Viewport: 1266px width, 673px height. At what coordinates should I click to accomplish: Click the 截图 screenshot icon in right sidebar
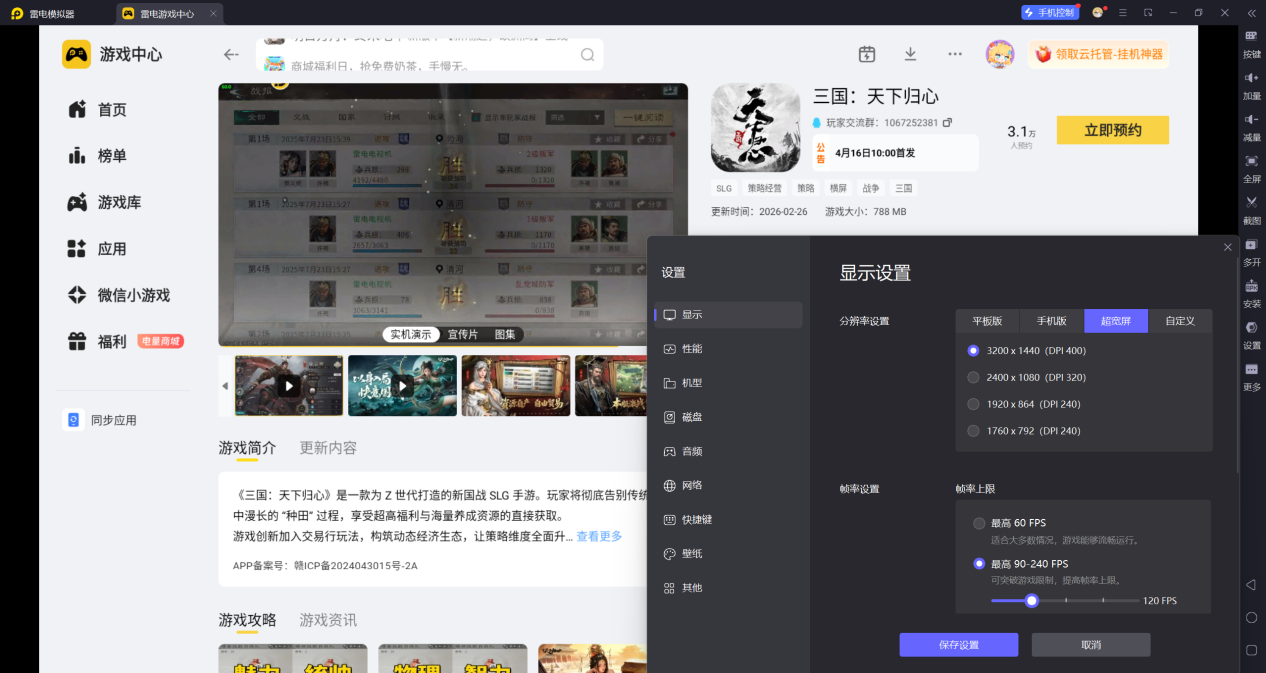[1251, 203]
